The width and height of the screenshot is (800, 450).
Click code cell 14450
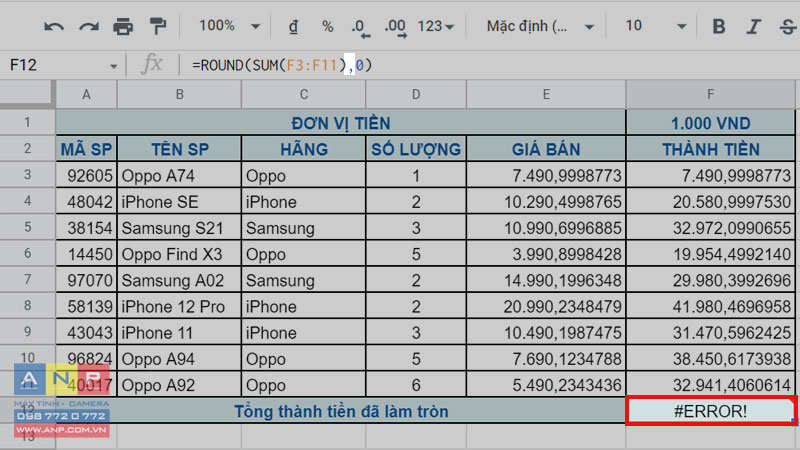pyautogui.click(x=86, y=254)
